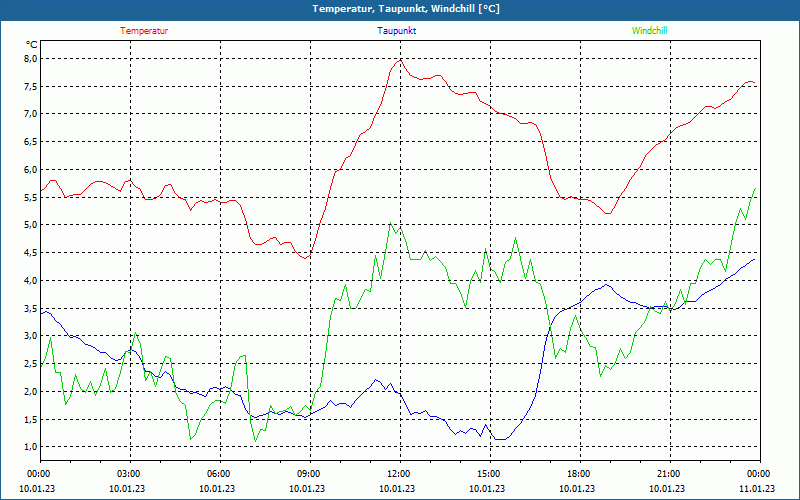The image size is (800, 500).
Task: Select the 1,0 value on the y-axis
Action: 30,447
